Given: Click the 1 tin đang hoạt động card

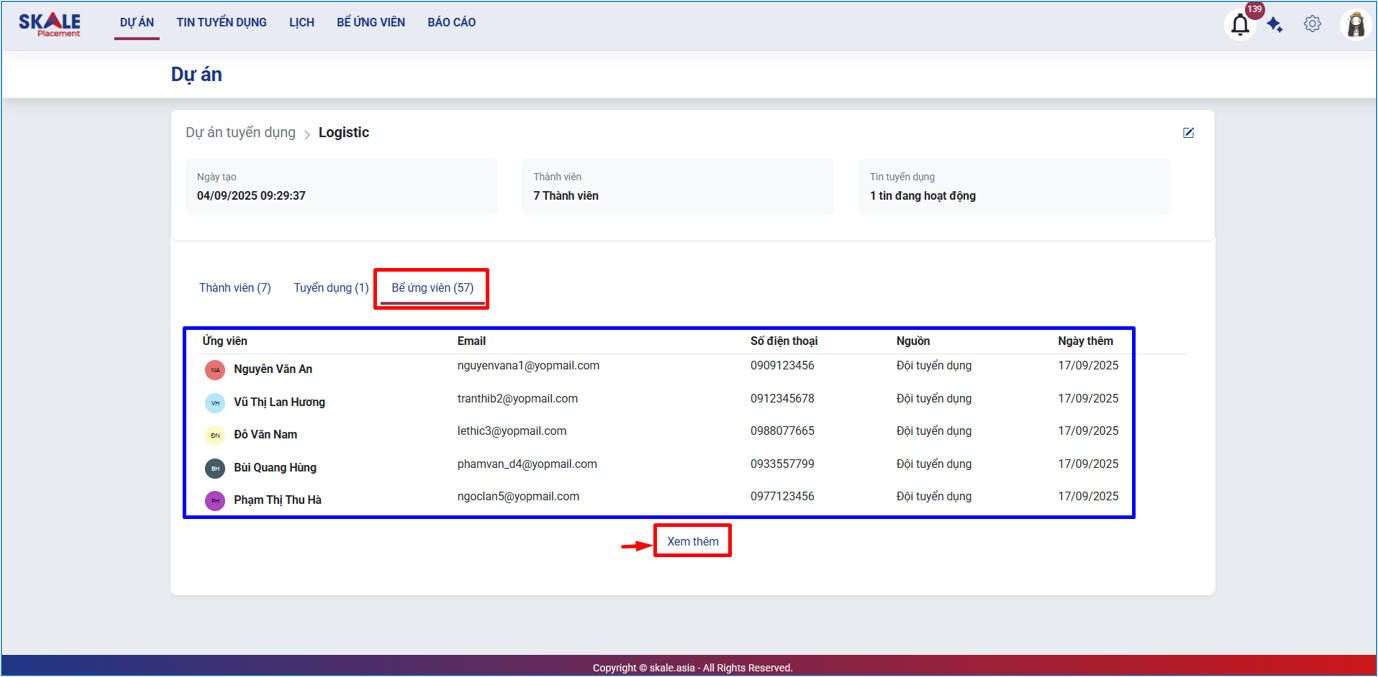Looking at the screenshot, I should (x=1013, y=187).
